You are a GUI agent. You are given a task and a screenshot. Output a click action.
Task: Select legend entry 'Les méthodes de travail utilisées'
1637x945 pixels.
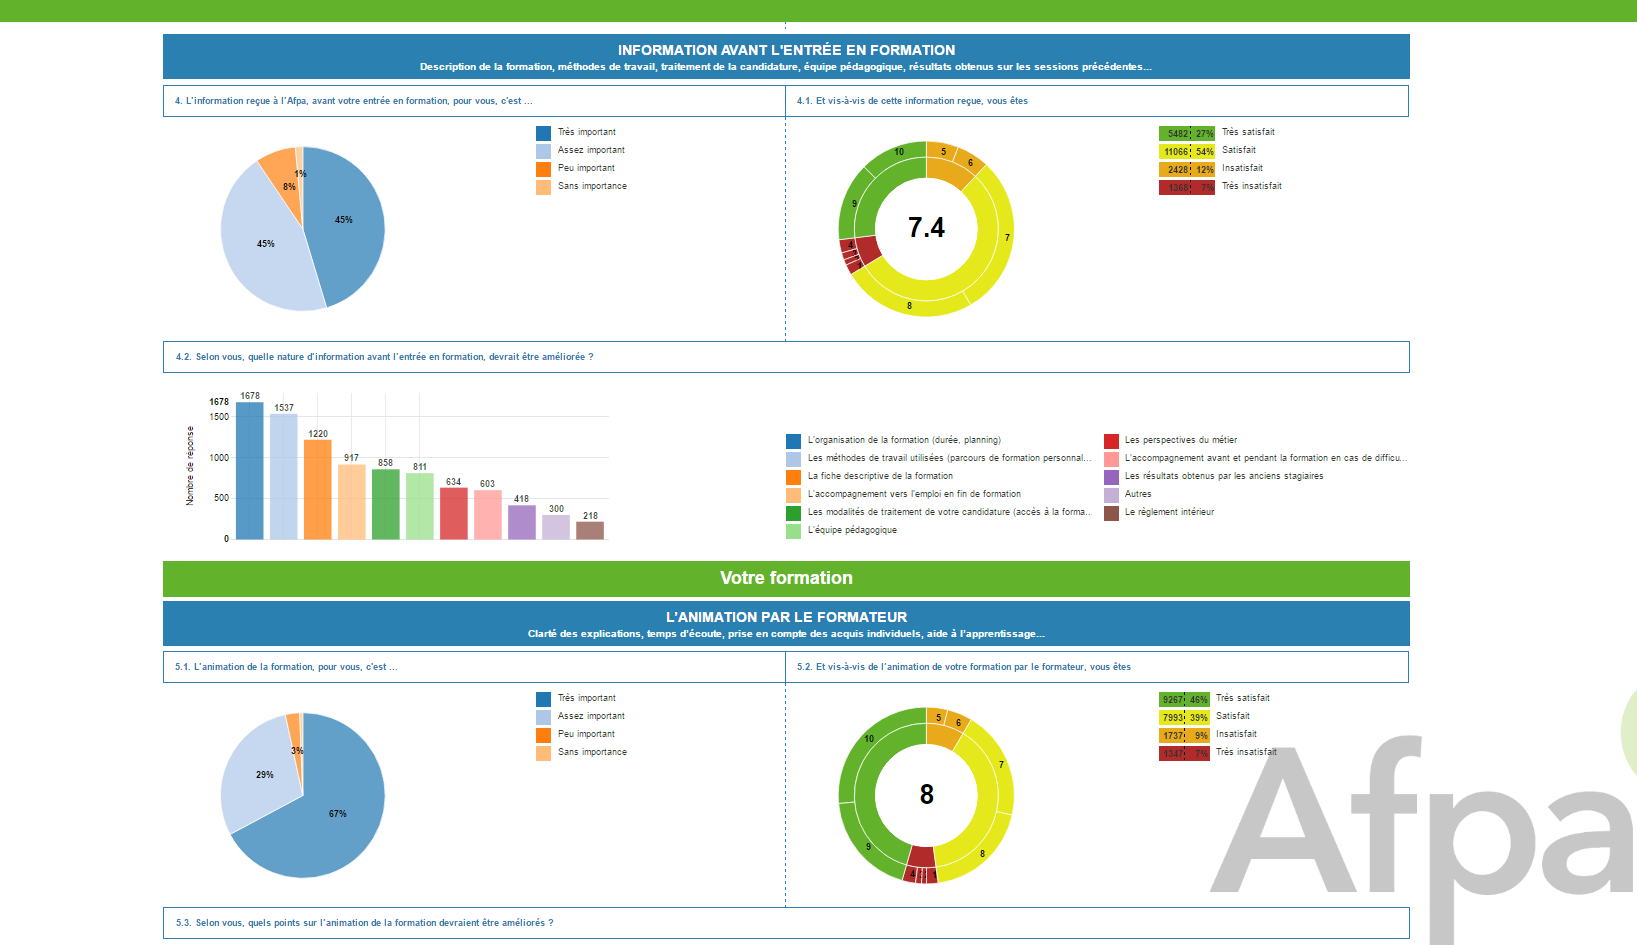939,458
